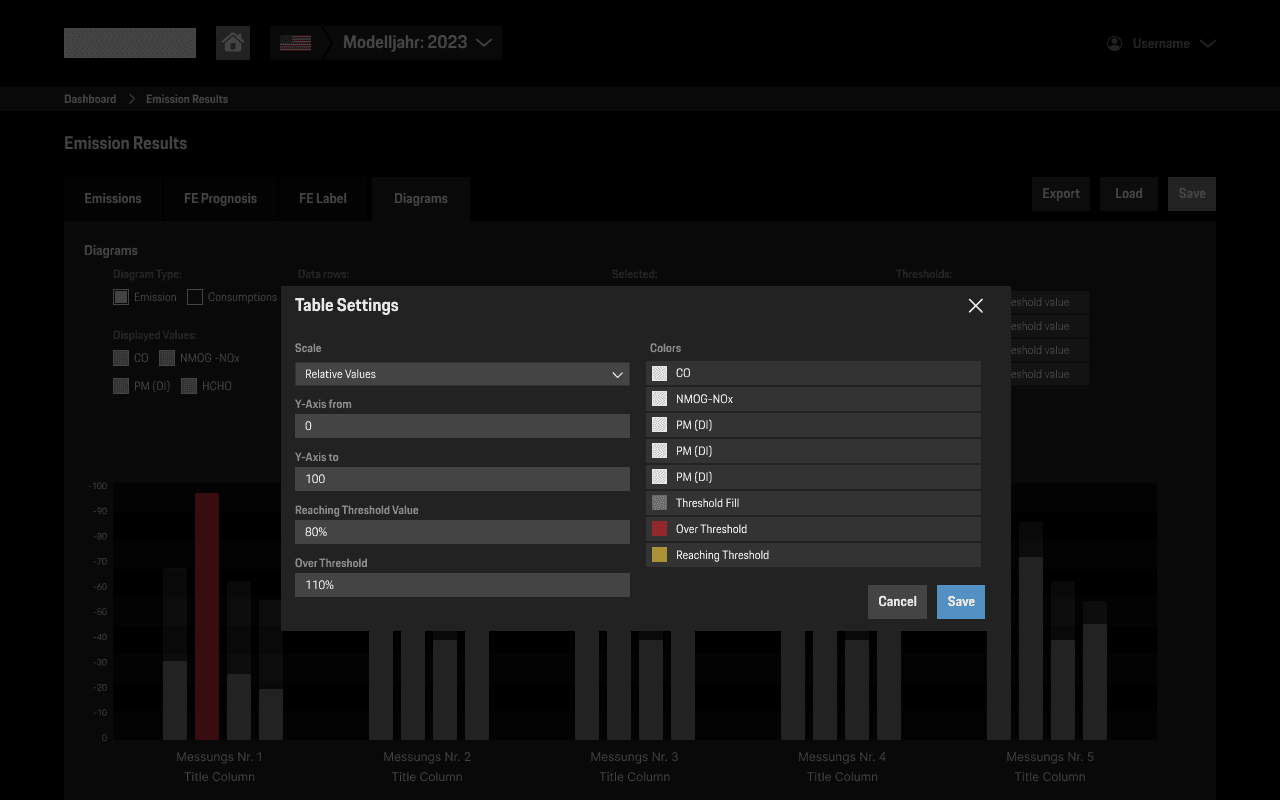This screenshot has height=800, width=1280.
Task: Check the Consumptions checkbox
Action: 194,296
